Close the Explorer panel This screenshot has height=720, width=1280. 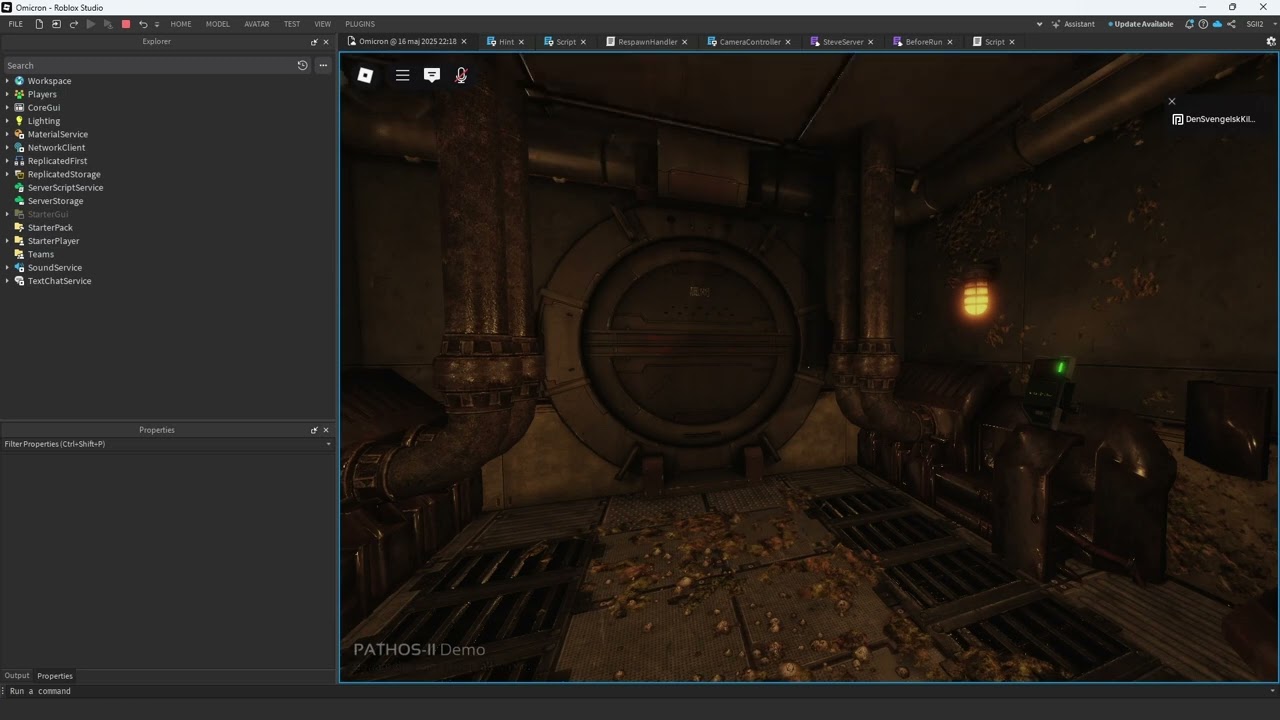[x=326, y=42]
